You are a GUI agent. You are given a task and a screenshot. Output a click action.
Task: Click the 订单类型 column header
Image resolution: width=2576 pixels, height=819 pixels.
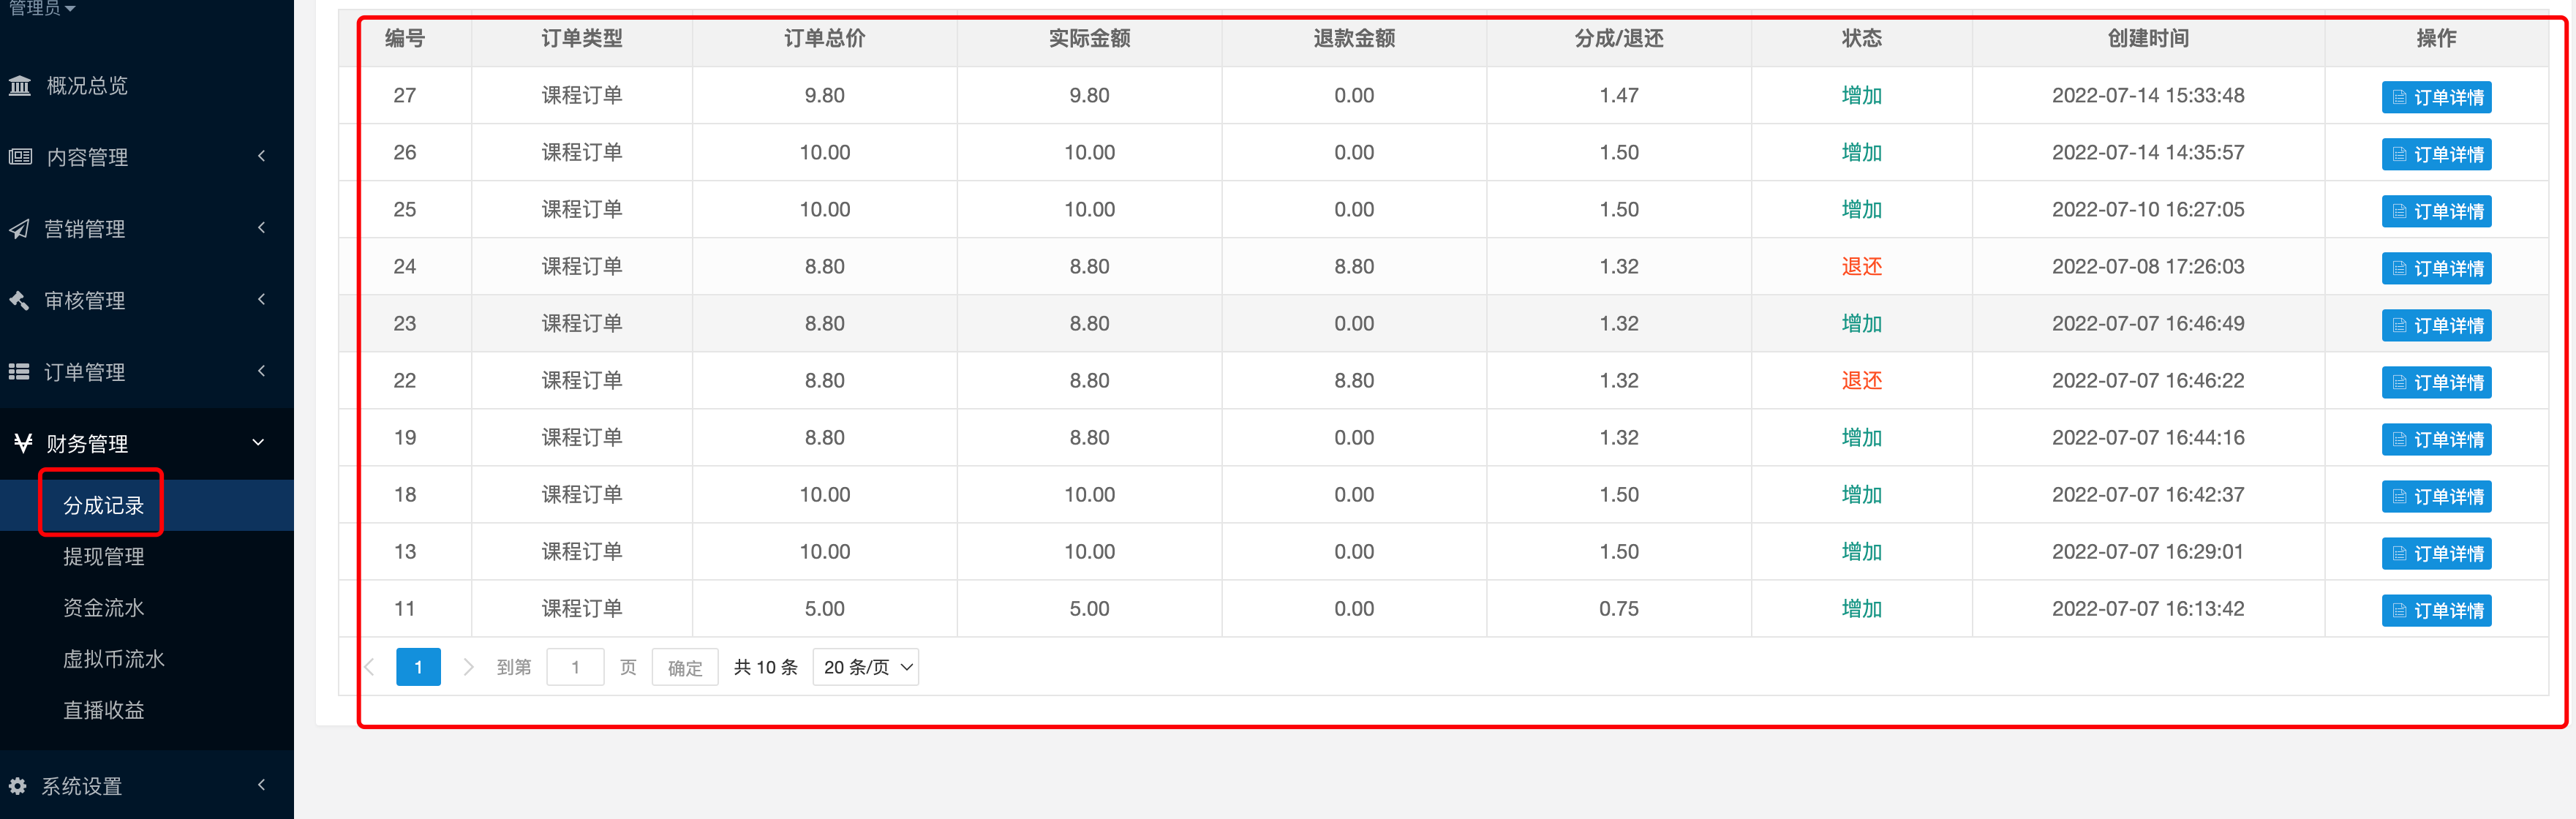click(x=582, y=38)
